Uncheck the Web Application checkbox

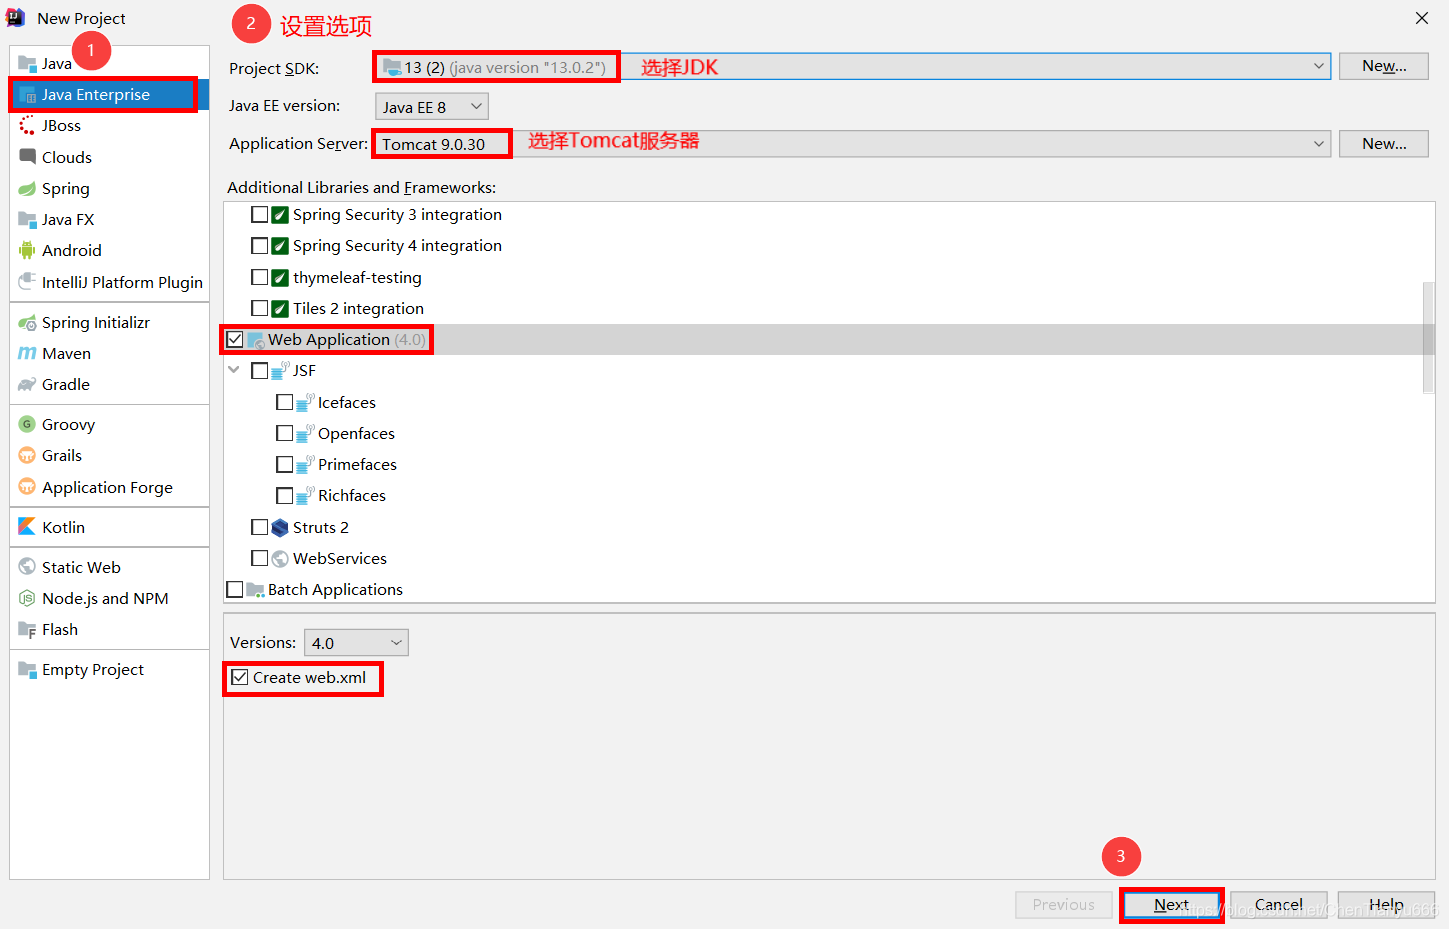click(x=235, y=340)
